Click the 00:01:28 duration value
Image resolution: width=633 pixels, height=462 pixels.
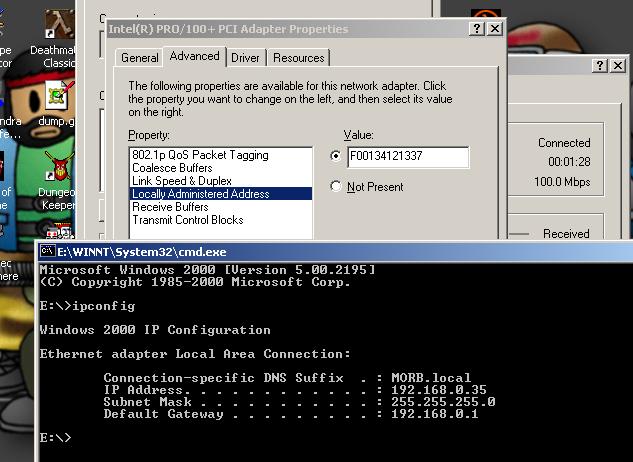(x=569, y=162)
